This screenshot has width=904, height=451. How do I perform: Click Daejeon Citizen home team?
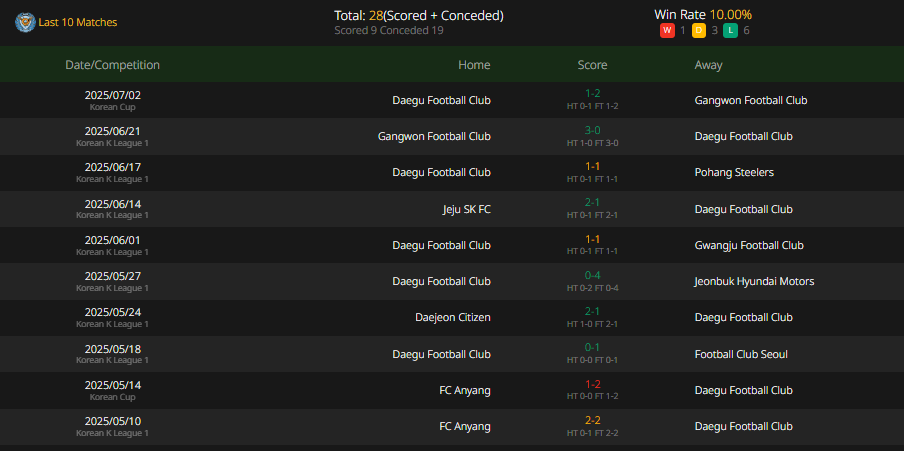(453, 317)
